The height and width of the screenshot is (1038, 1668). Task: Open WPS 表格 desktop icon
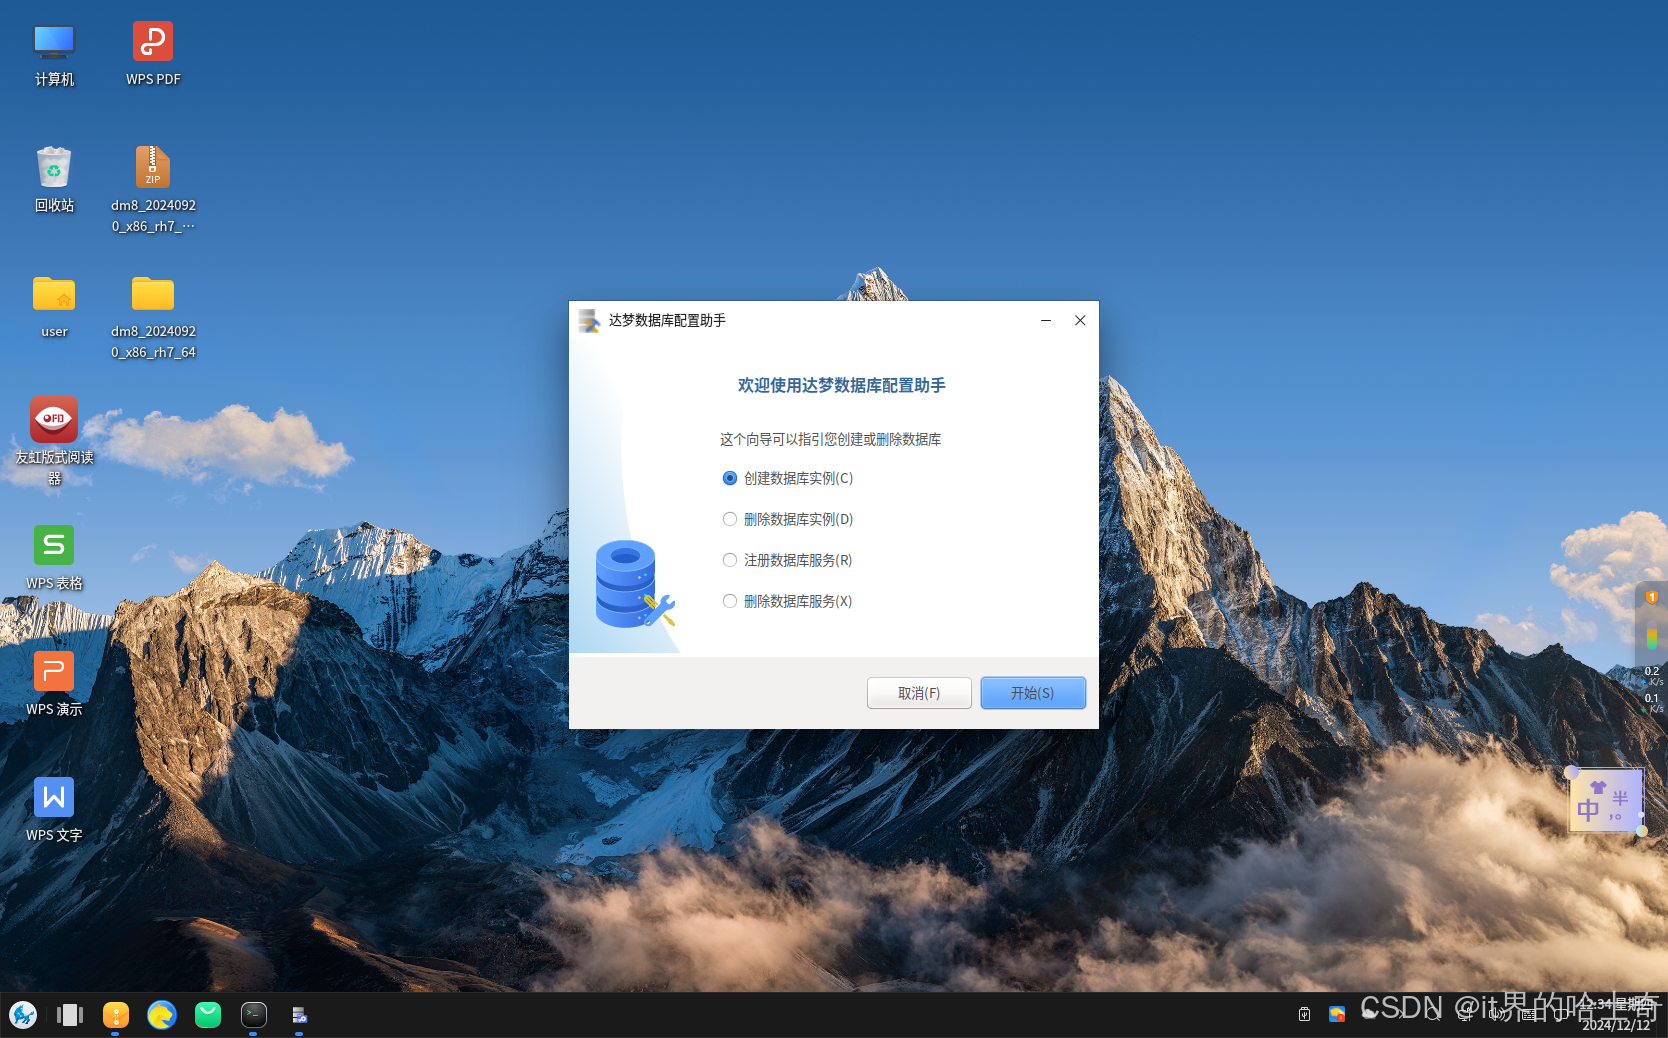coord(54,558)
